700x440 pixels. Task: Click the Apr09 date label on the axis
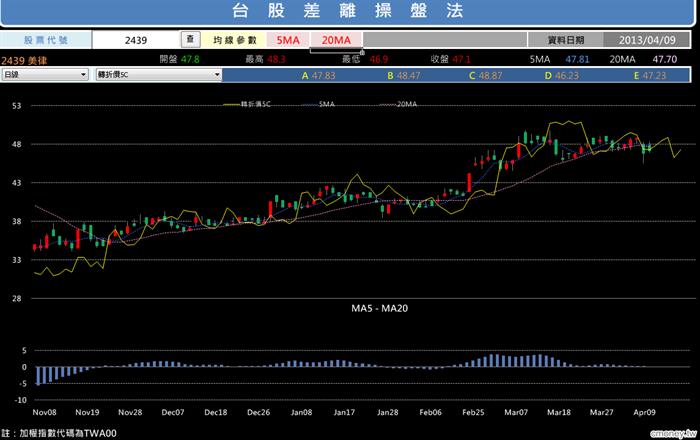coord(644,412)
